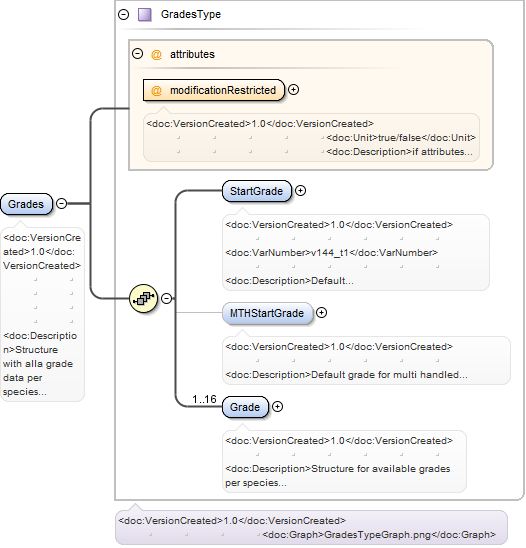Click the v144_t1 VarNumber annotation
This screenshot has width=526, height=548.
332,253
